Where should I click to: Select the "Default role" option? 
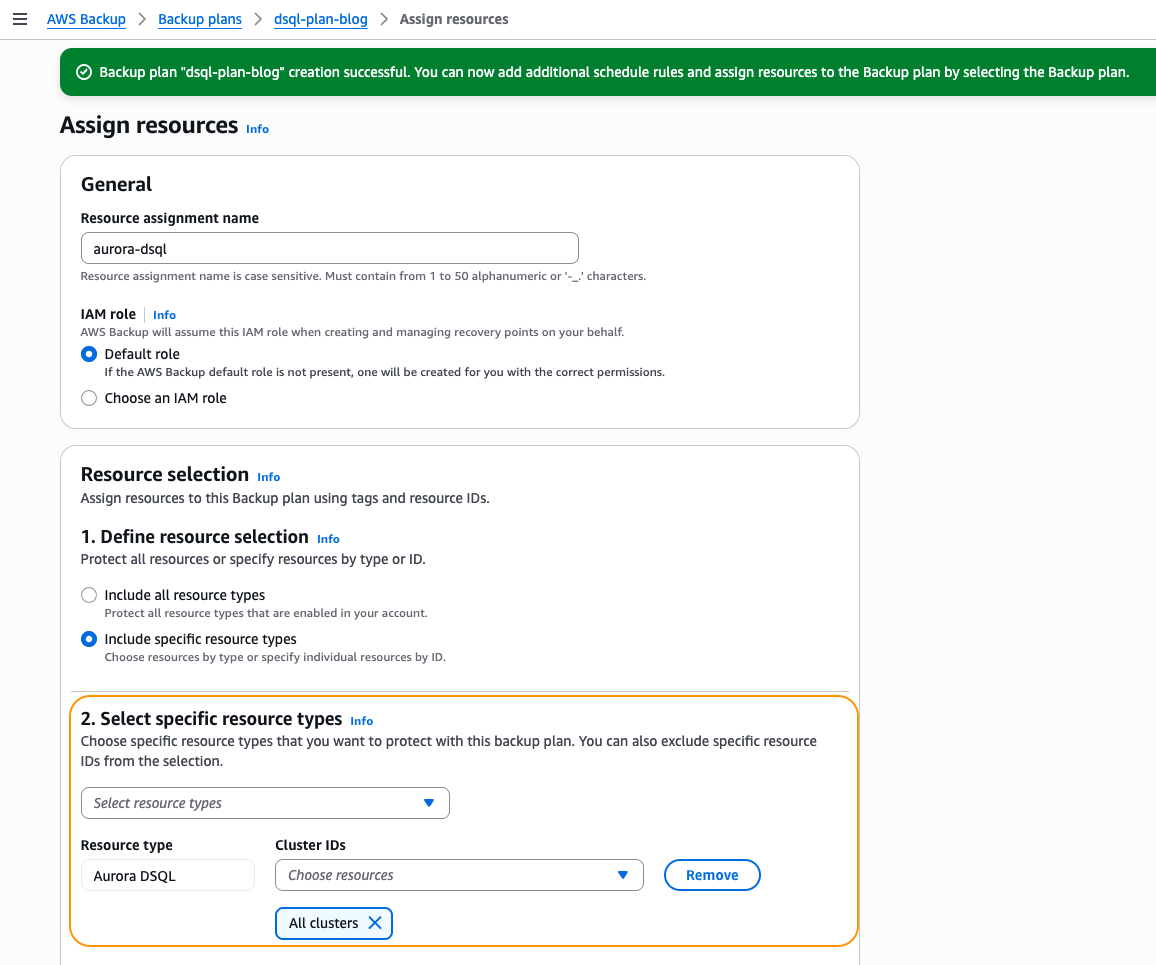(88, 354)
